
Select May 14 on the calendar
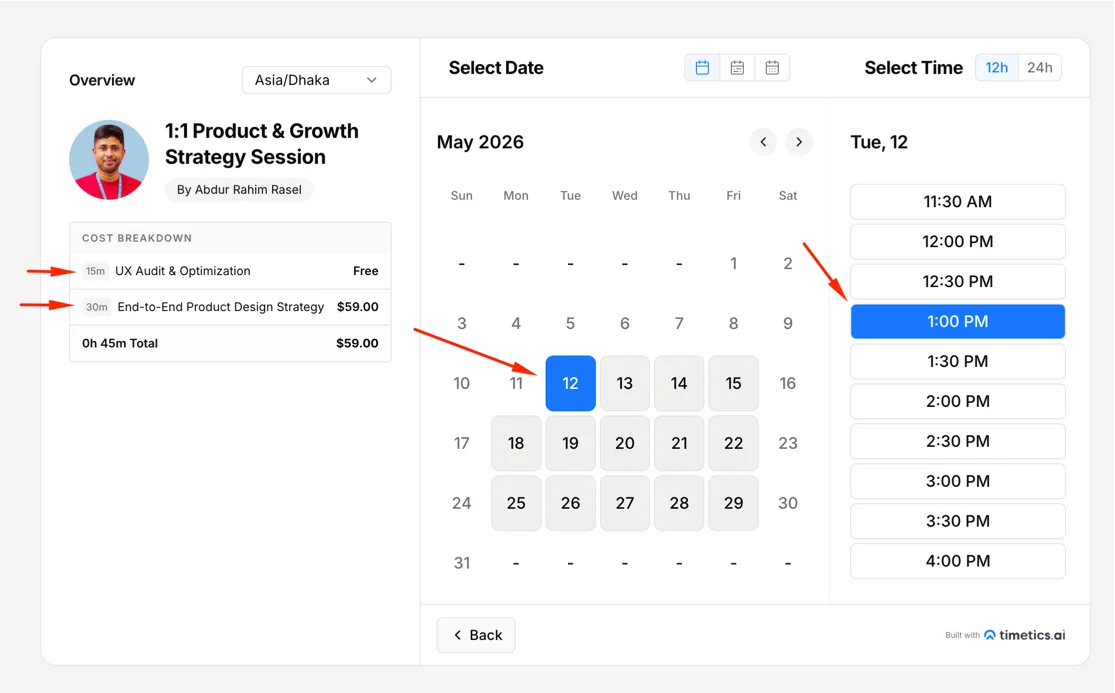coord(679,384)
